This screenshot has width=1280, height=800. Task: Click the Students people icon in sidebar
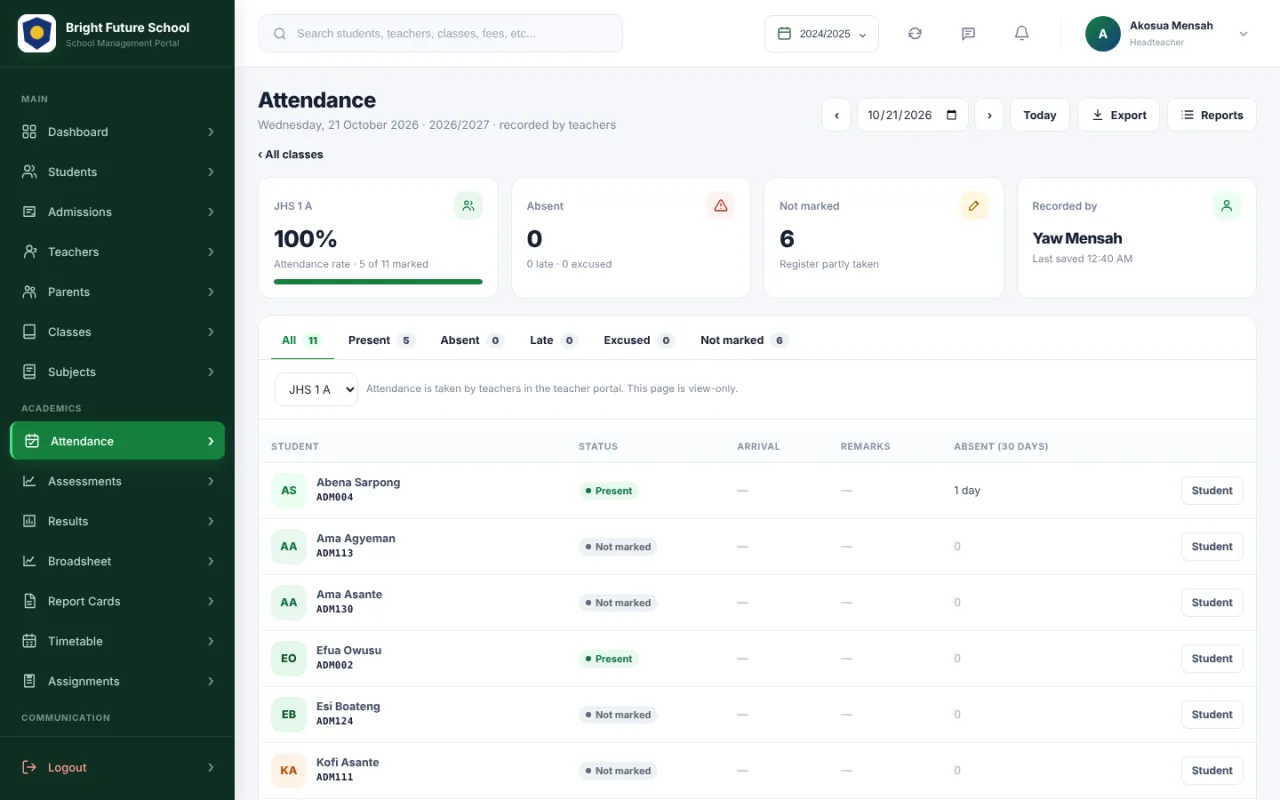coord(29,172)
